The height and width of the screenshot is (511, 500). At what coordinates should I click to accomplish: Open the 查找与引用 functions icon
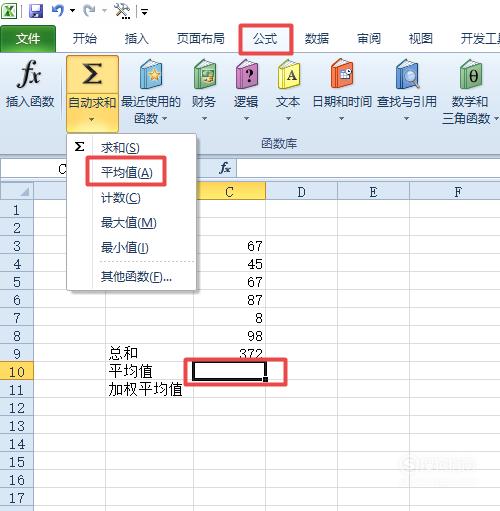(x=407, y=75)
